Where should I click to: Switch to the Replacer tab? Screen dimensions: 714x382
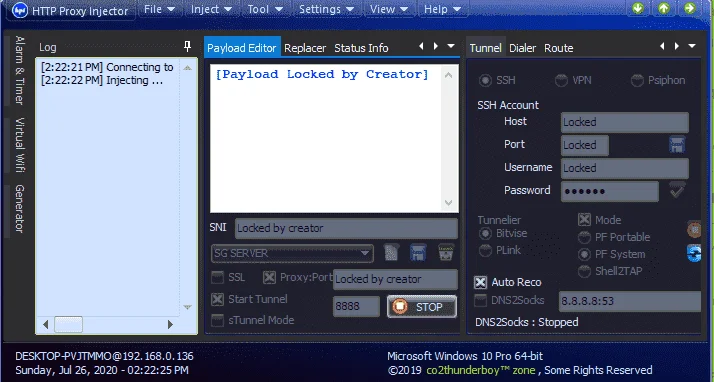pos(305,48)
